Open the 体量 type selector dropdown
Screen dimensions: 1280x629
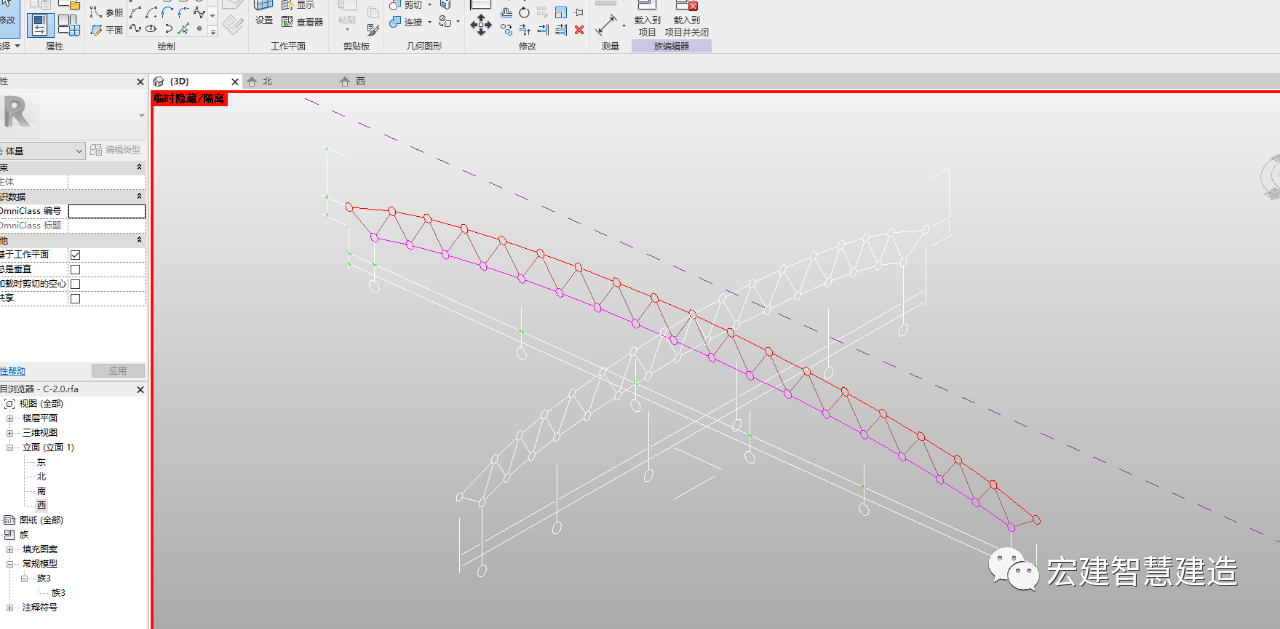(x=43, y=151)
